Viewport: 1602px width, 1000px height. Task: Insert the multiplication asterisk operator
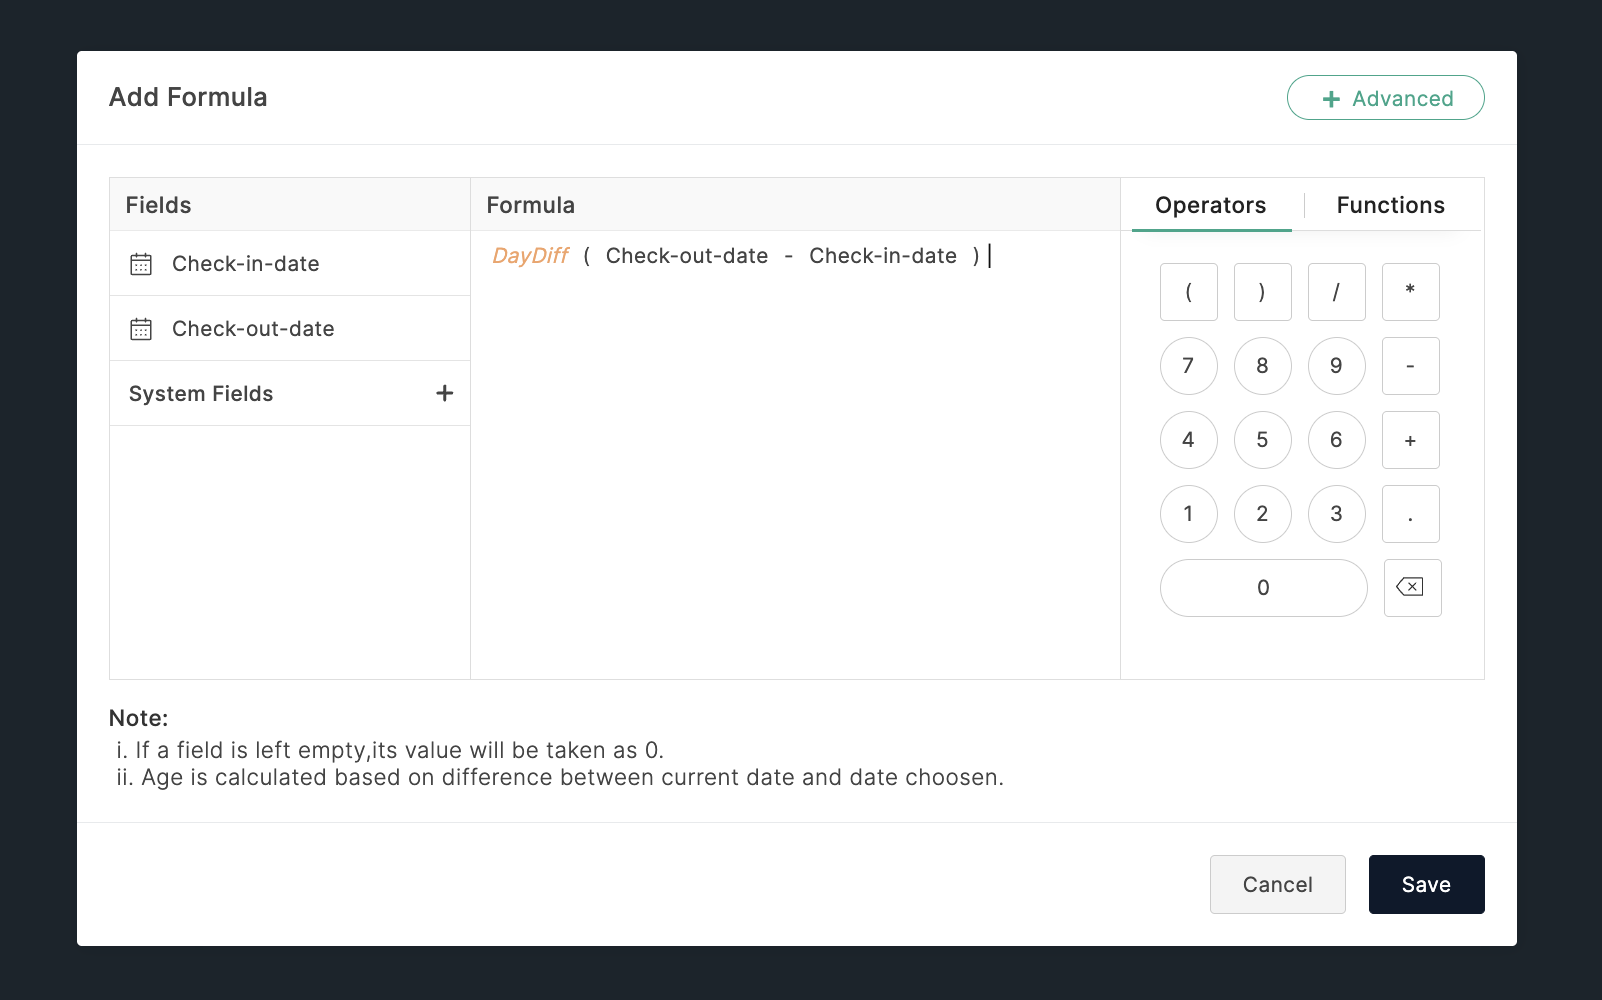pos(1410,292)
